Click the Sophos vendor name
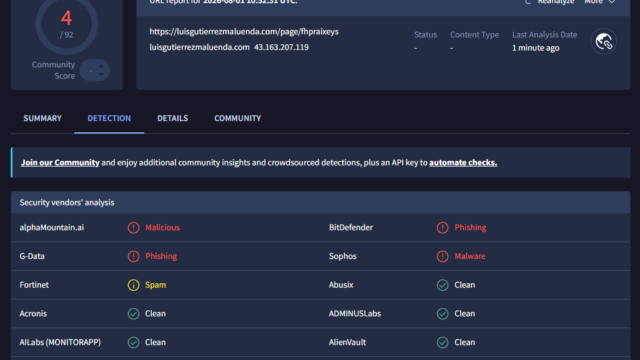 [343, 256]
